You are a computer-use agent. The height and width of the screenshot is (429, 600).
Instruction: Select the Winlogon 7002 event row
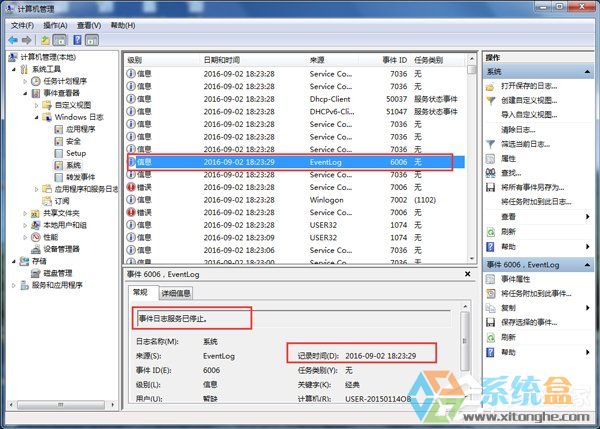295,200
